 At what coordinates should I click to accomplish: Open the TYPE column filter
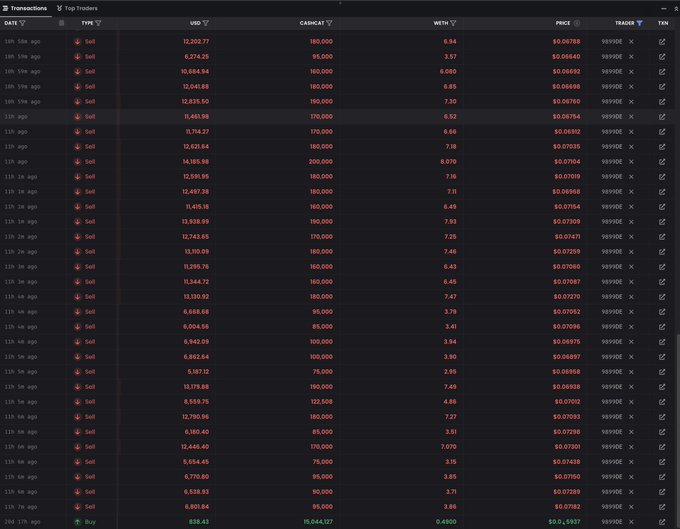[x=98, y=23]
